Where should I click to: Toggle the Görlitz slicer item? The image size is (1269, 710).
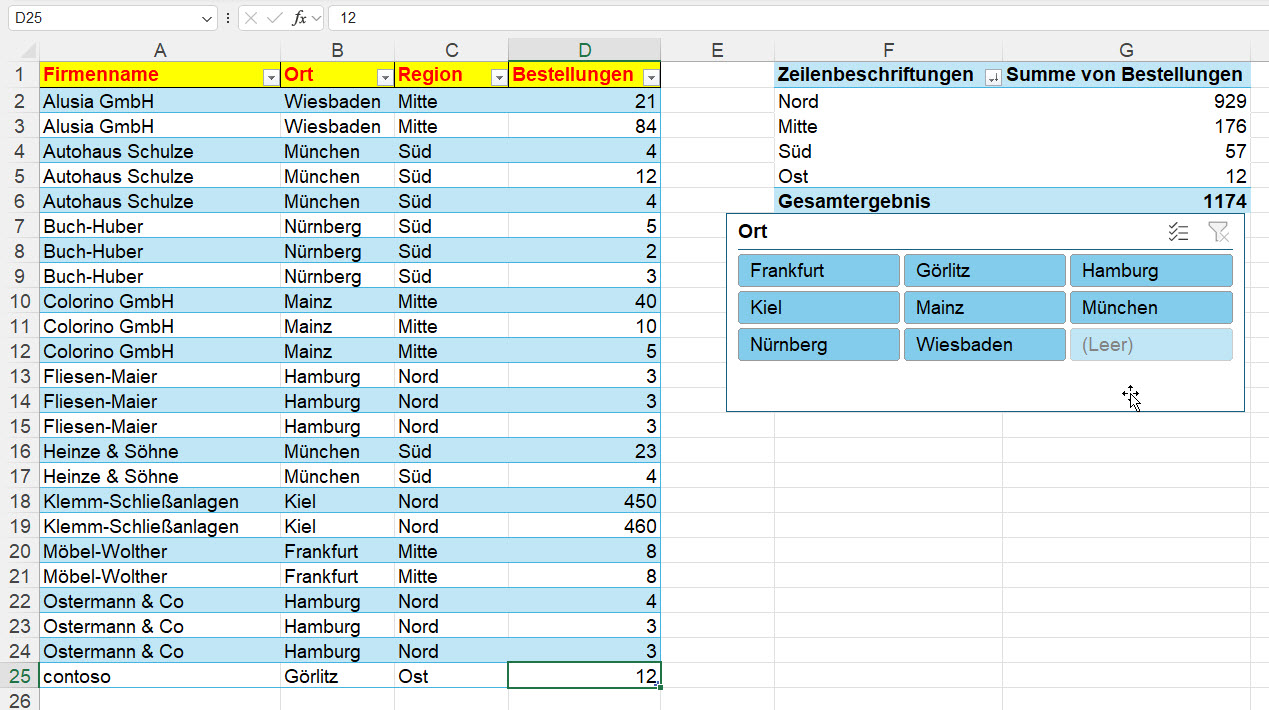click(984, 271)
